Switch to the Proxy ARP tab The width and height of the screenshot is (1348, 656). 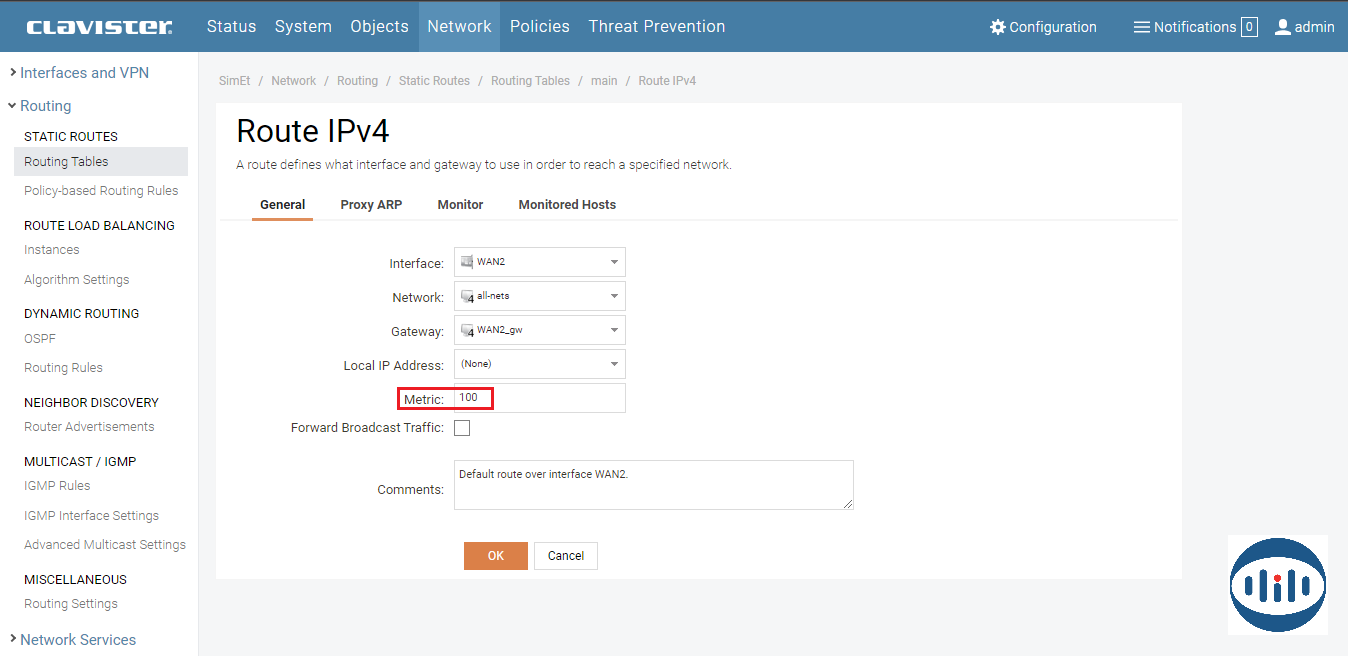[371, 204]
